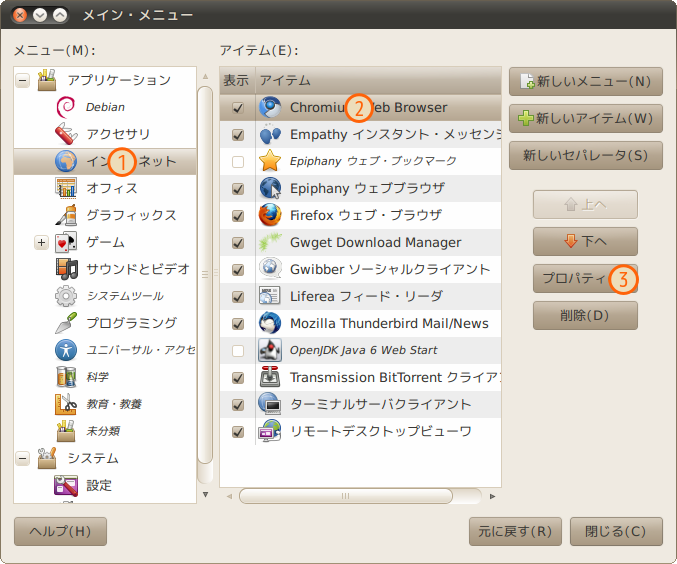
Task: Toggle Gwget Download Manager checkbox
Action: [238, 243]
